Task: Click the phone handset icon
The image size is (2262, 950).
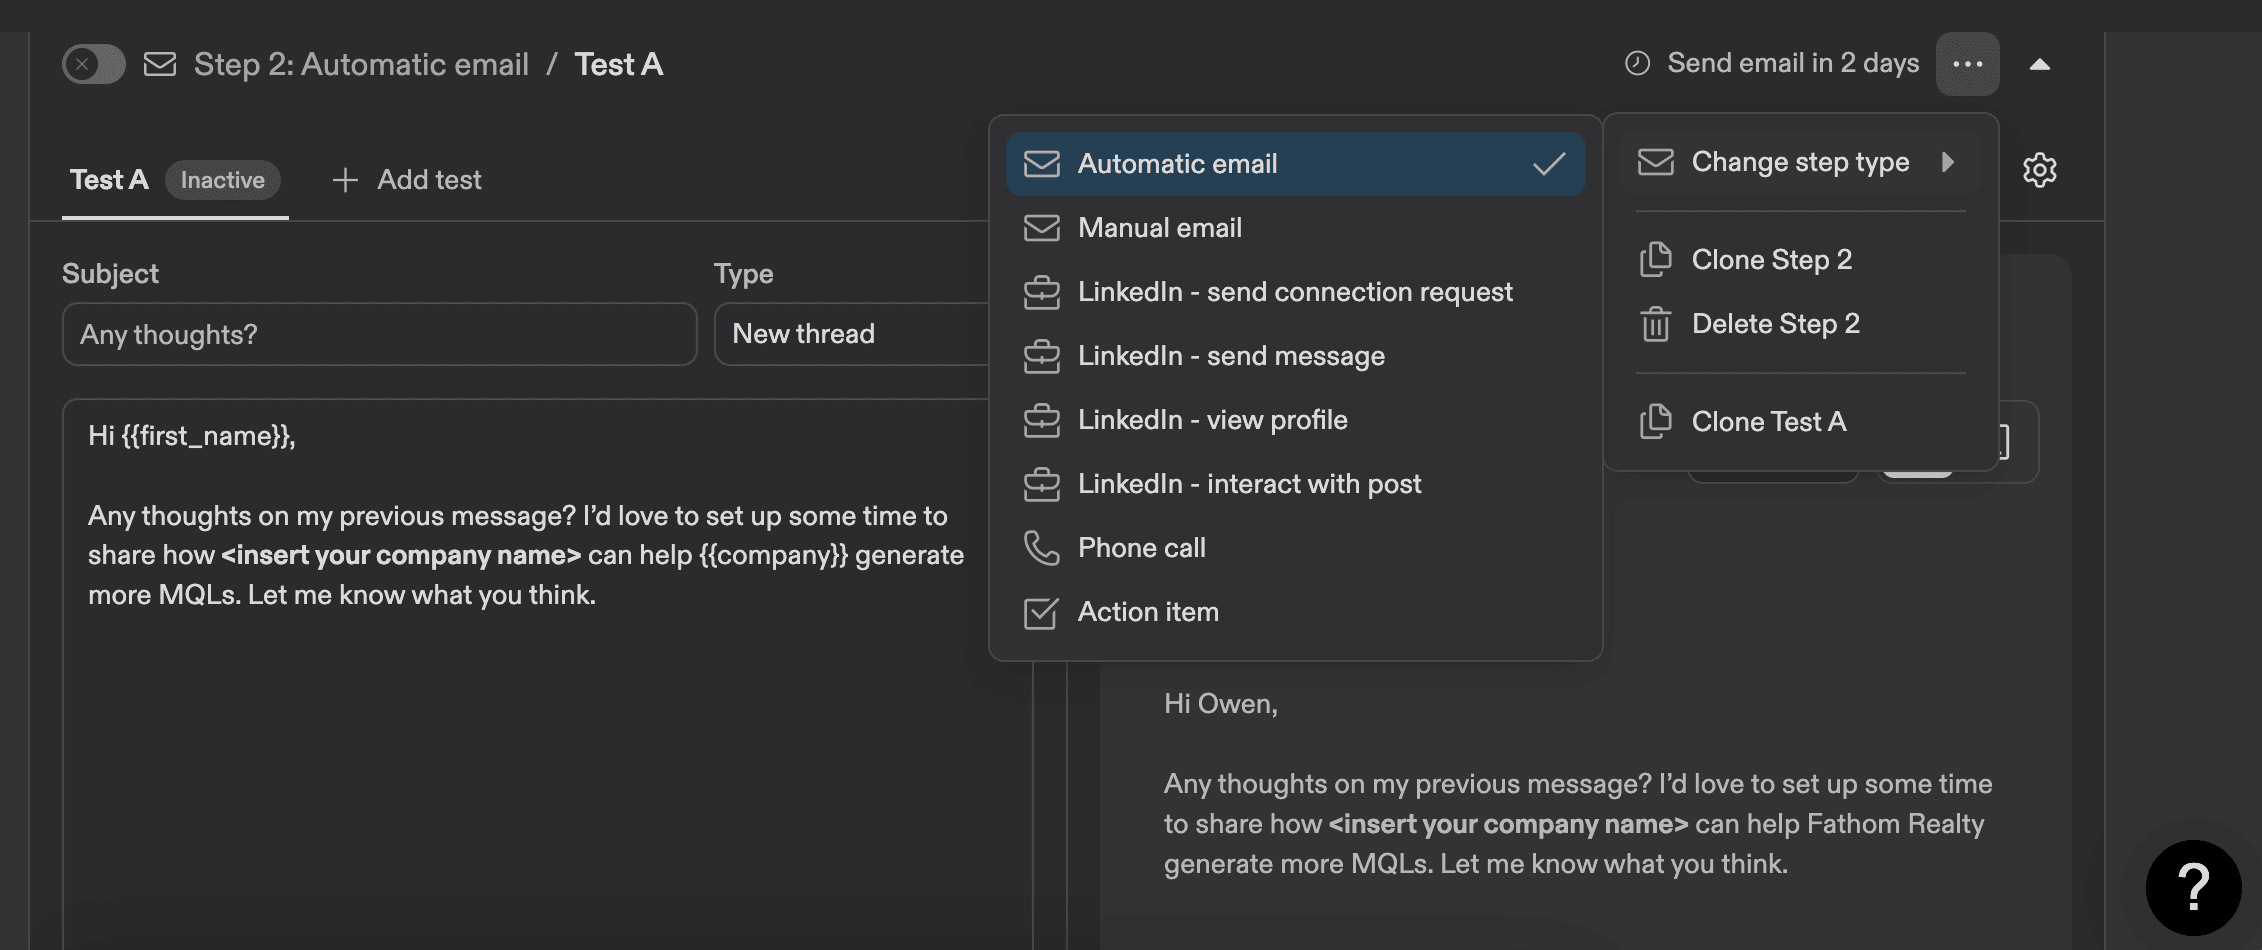Action: (1041, 548)
